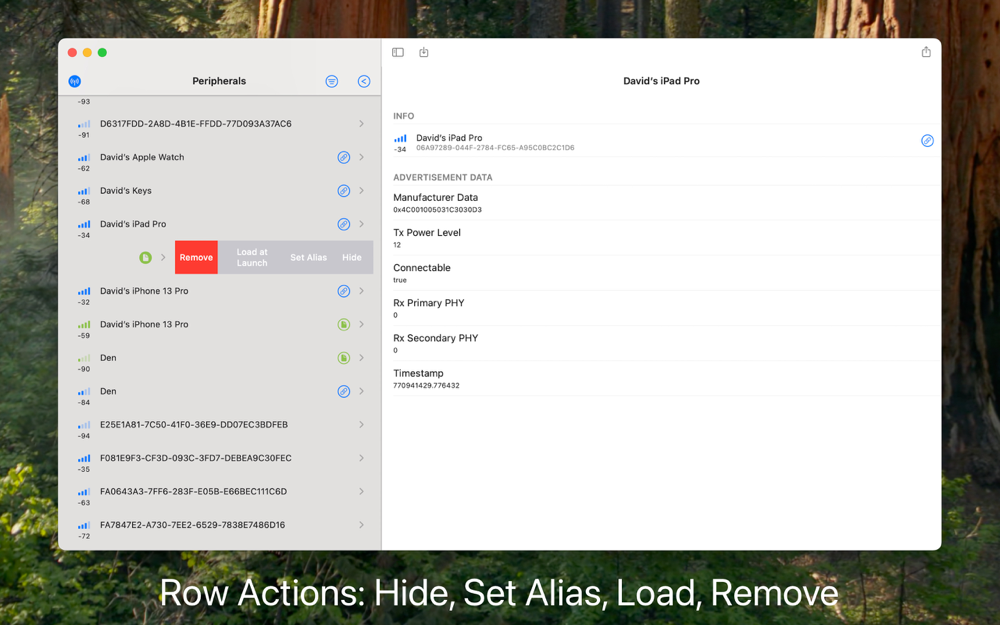Open chevron on F081E9F3 peripheral row

(x=362, y=458)
